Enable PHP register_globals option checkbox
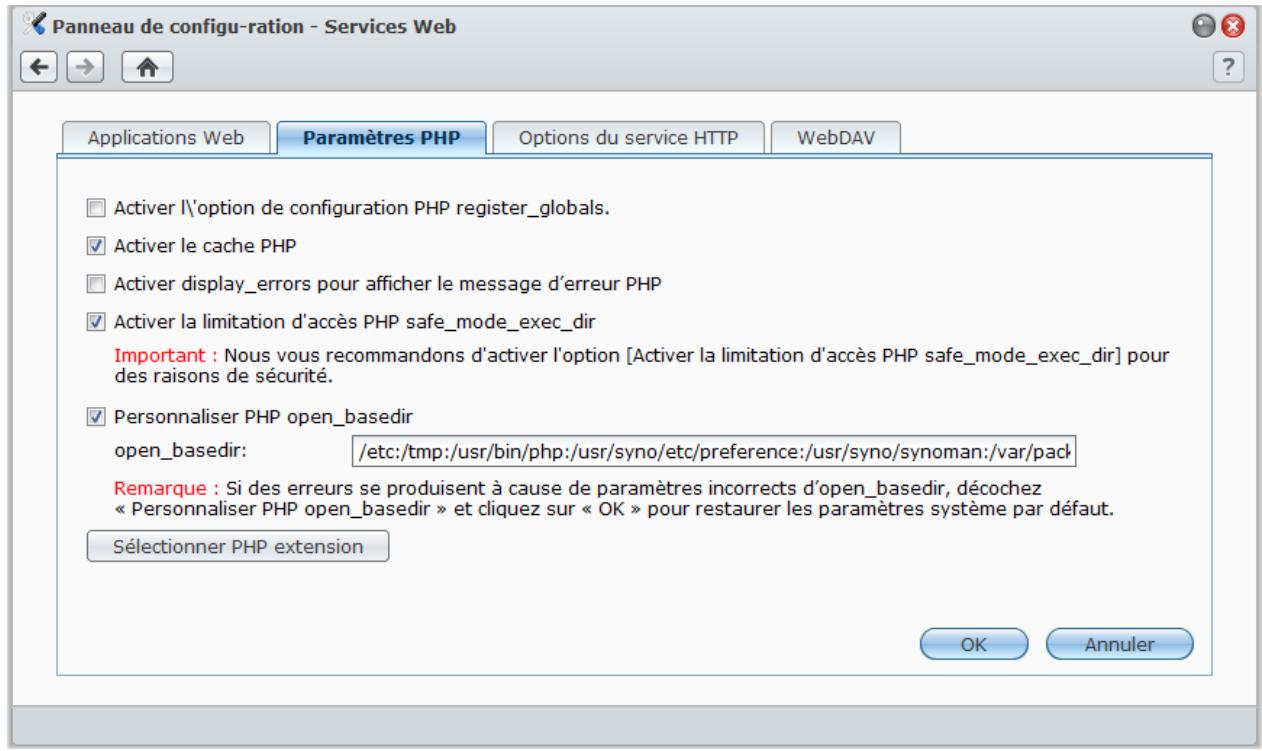This screenshot has height=751, width=1262. [x=96, y=209]
